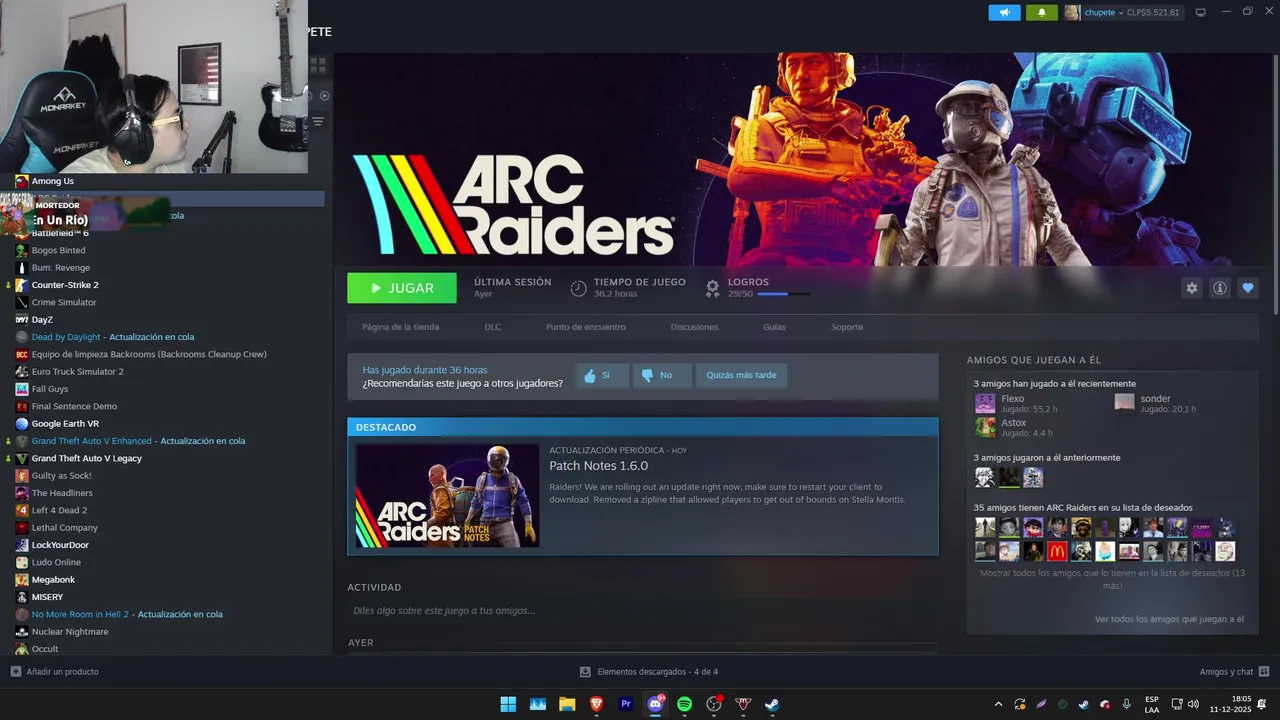Open Elementos descargados downloads status

(649, 672)
